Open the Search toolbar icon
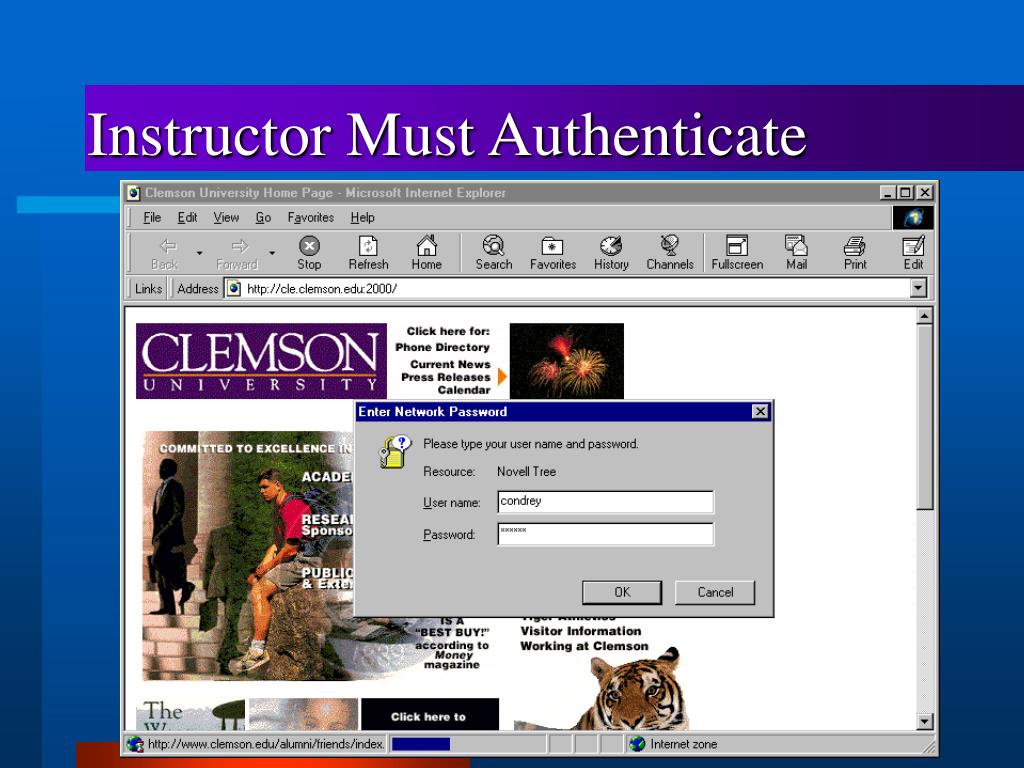The image size is (1024, 768). (x=494, y=246)
